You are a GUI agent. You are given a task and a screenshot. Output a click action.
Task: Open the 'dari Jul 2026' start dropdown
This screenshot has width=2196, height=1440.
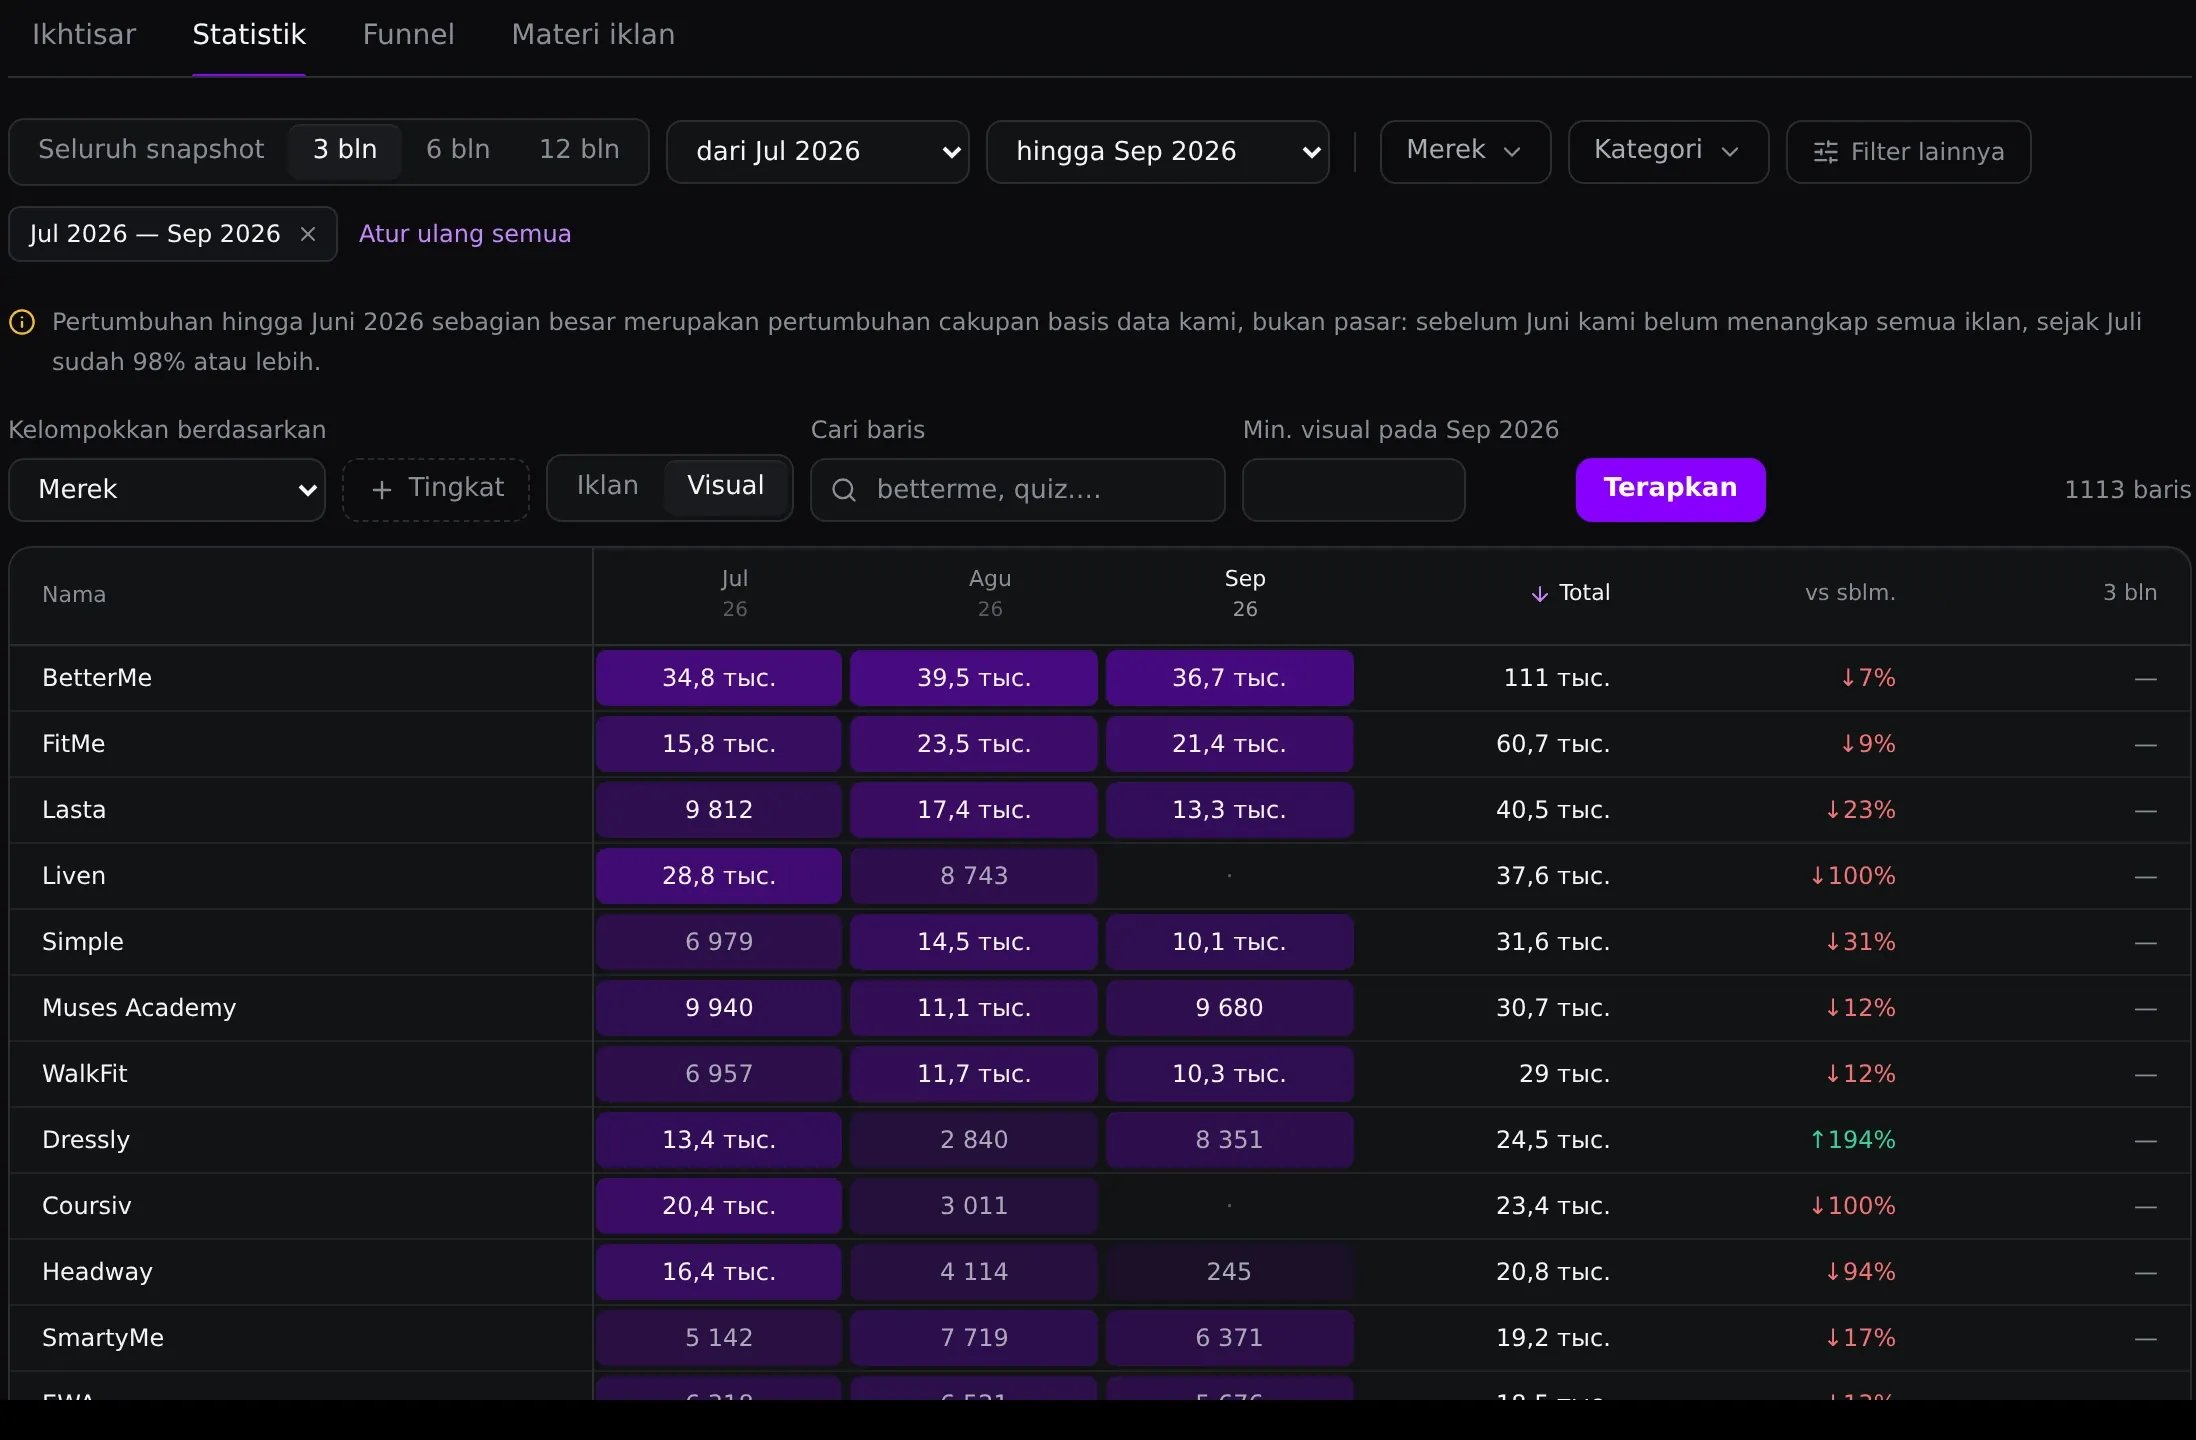click(818, 152)
